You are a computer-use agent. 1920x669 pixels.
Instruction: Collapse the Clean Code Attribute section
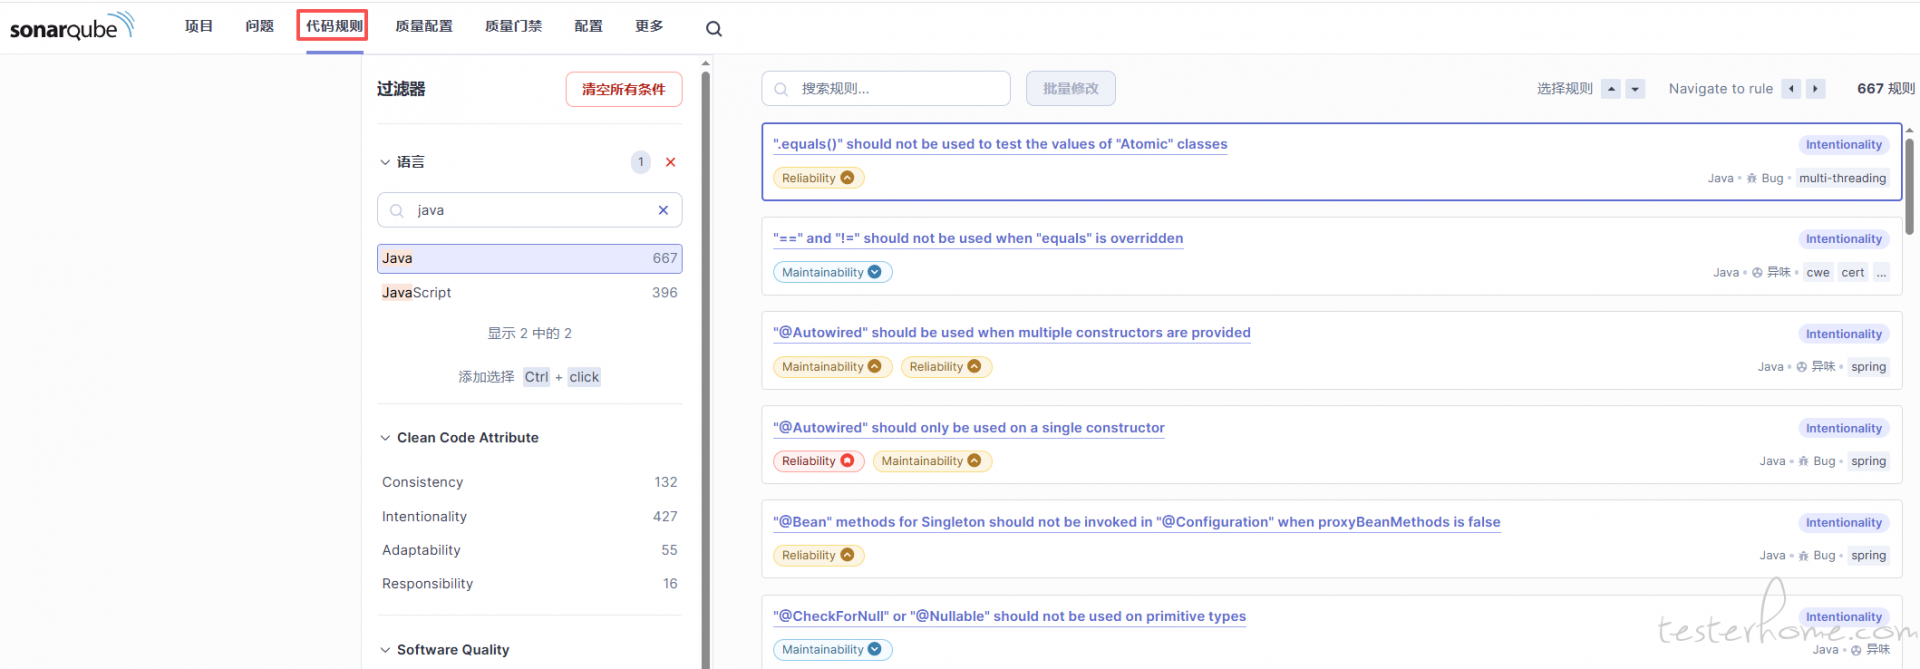click(385, 438)
